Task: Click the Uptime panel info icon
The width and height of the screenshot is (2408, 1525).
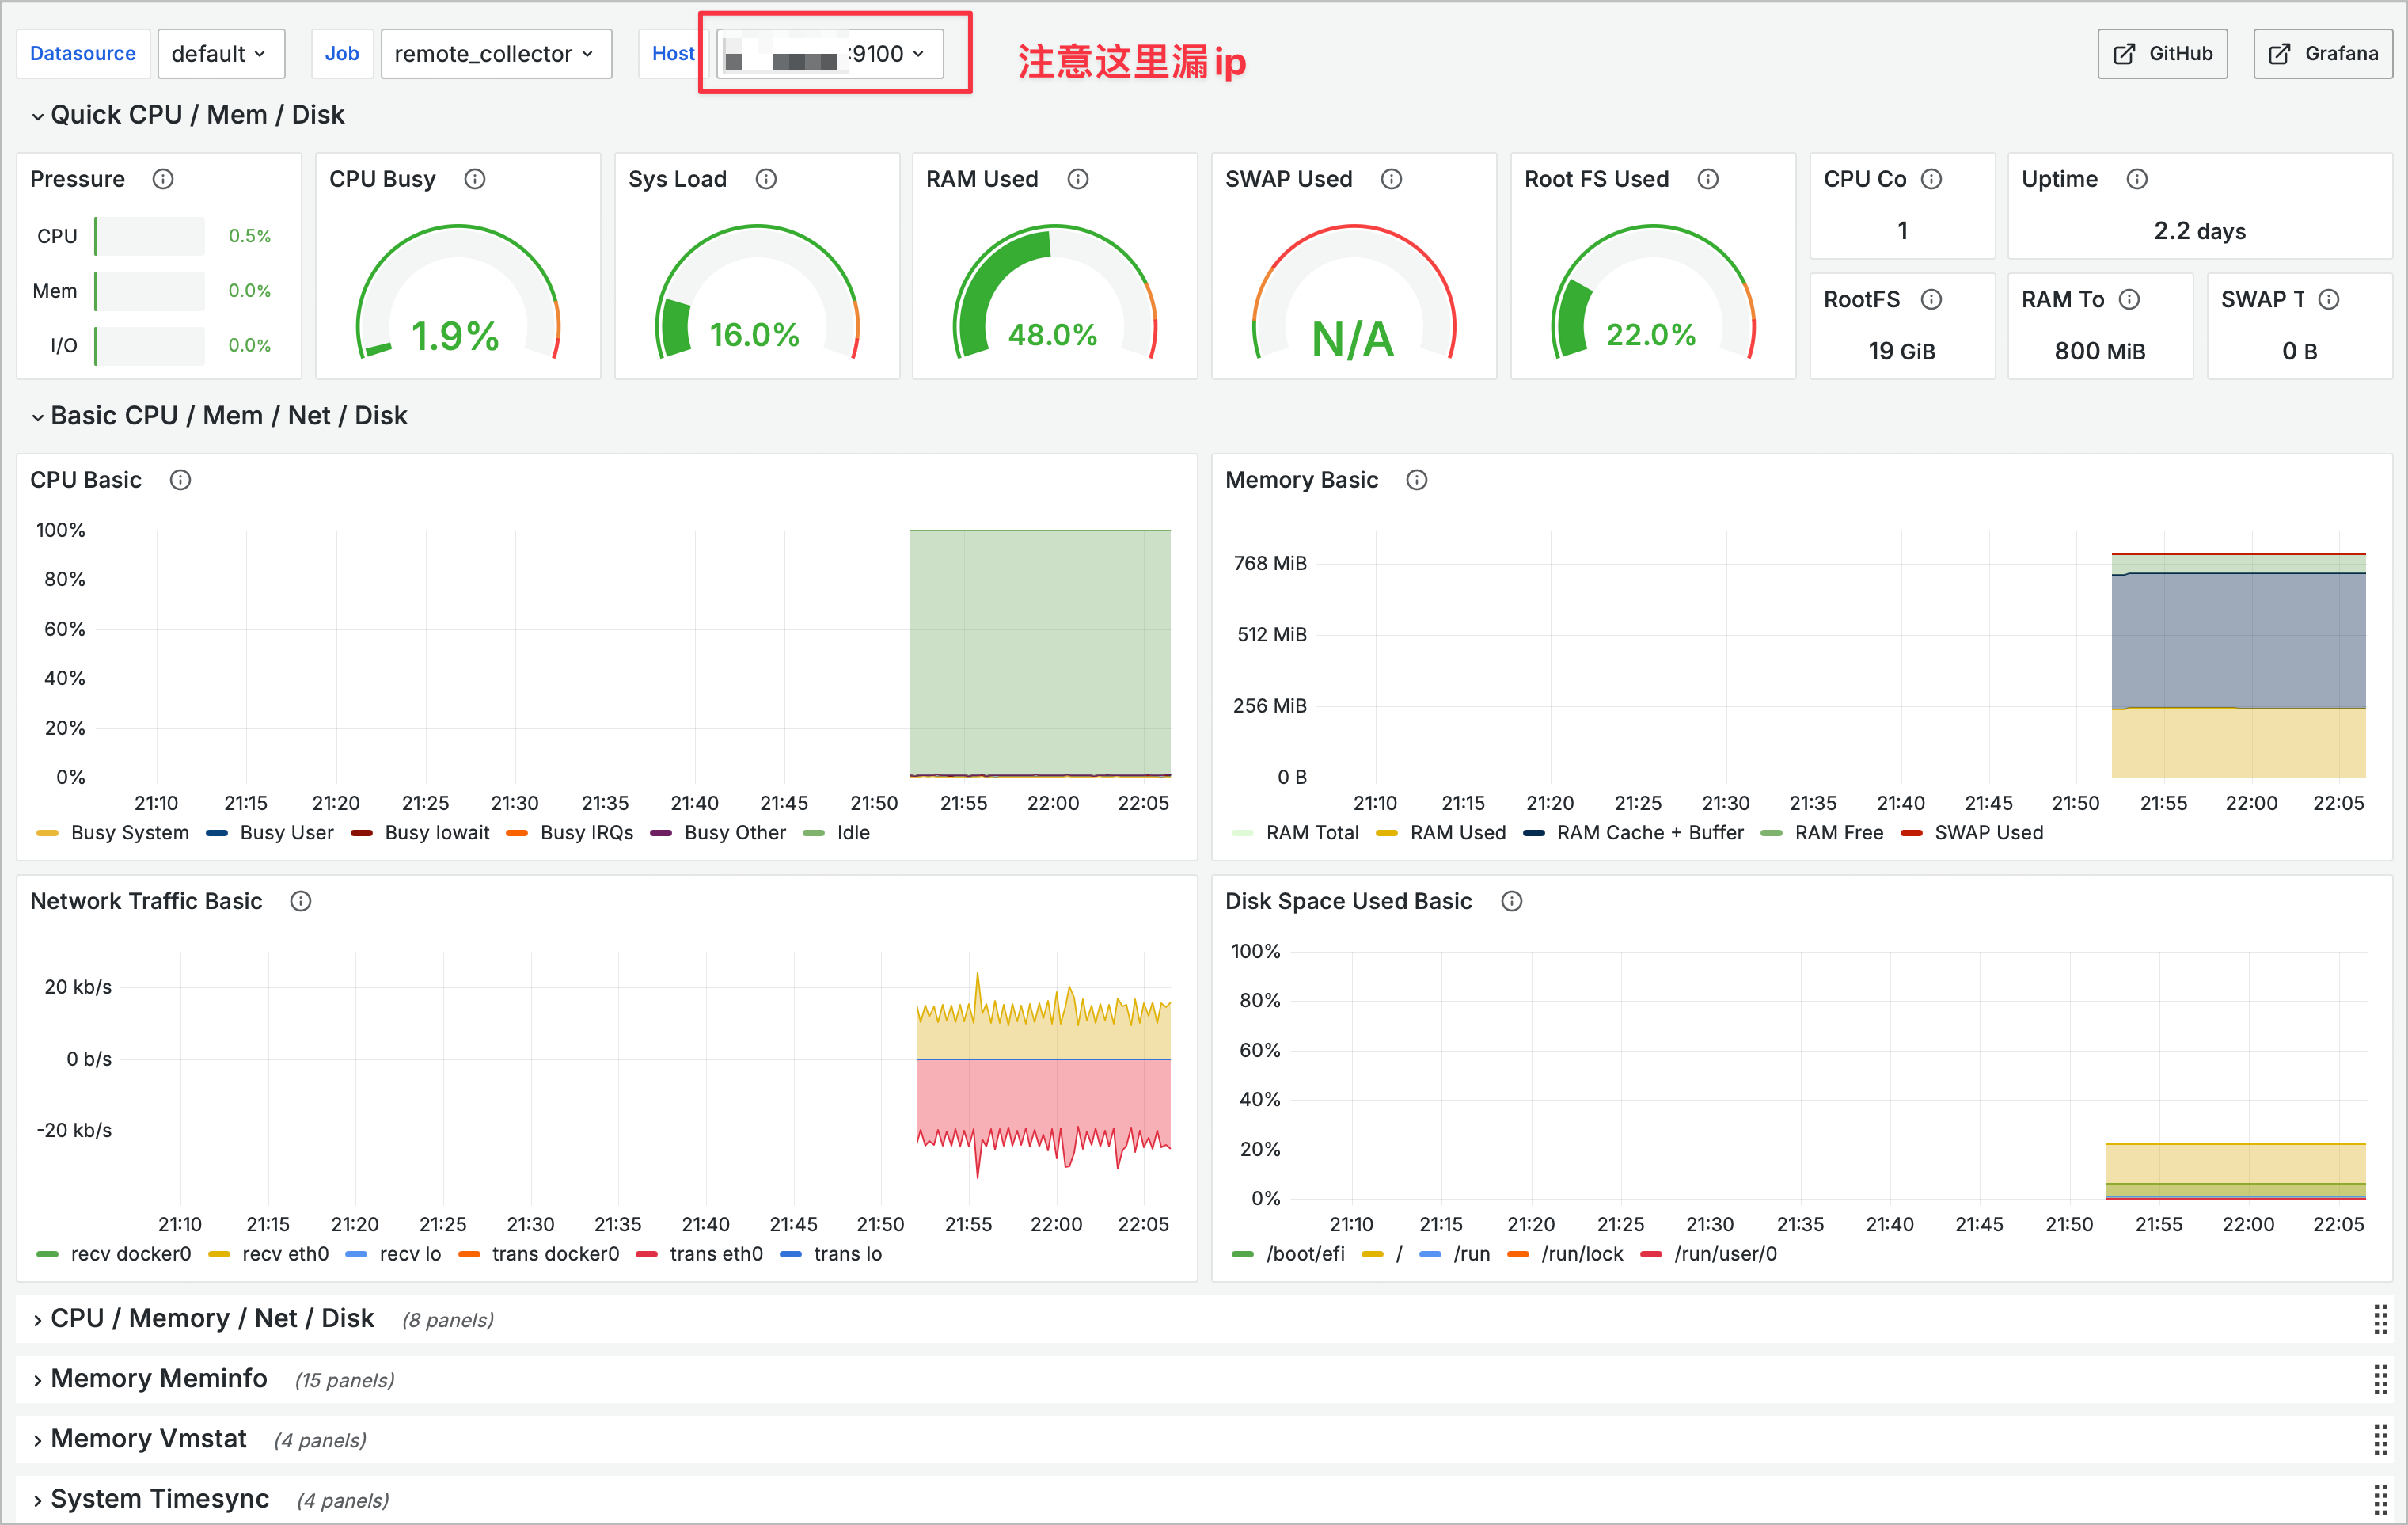Action: click(x=2137, y=179)
